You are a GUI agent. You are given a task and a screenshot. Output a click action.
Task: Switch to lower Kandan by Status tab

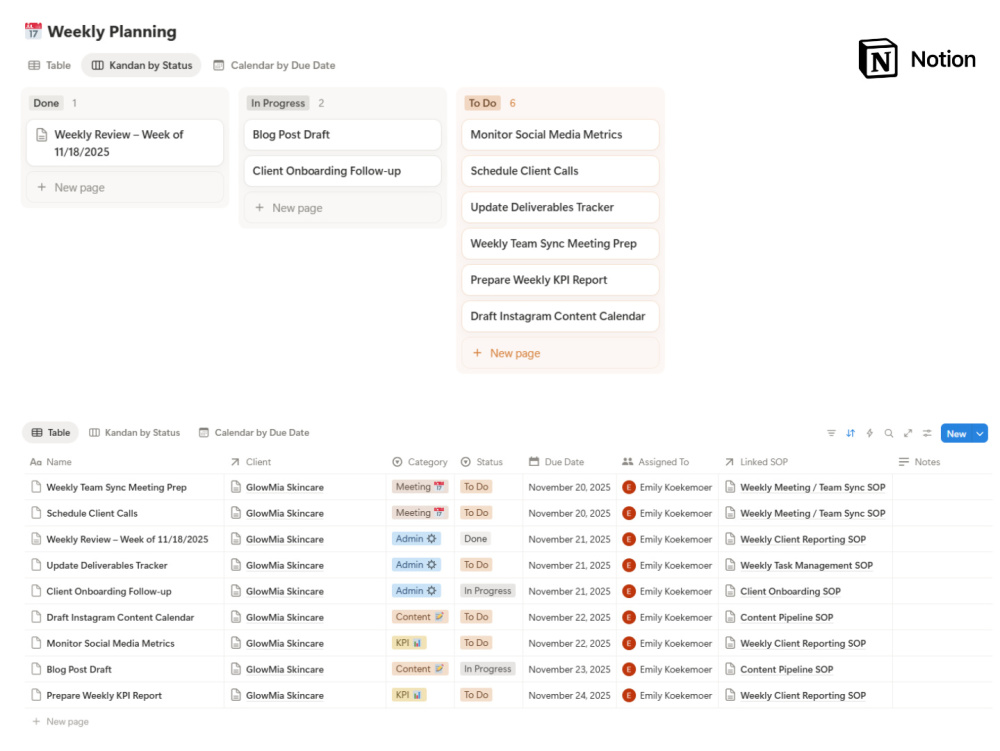pos(135,432)
